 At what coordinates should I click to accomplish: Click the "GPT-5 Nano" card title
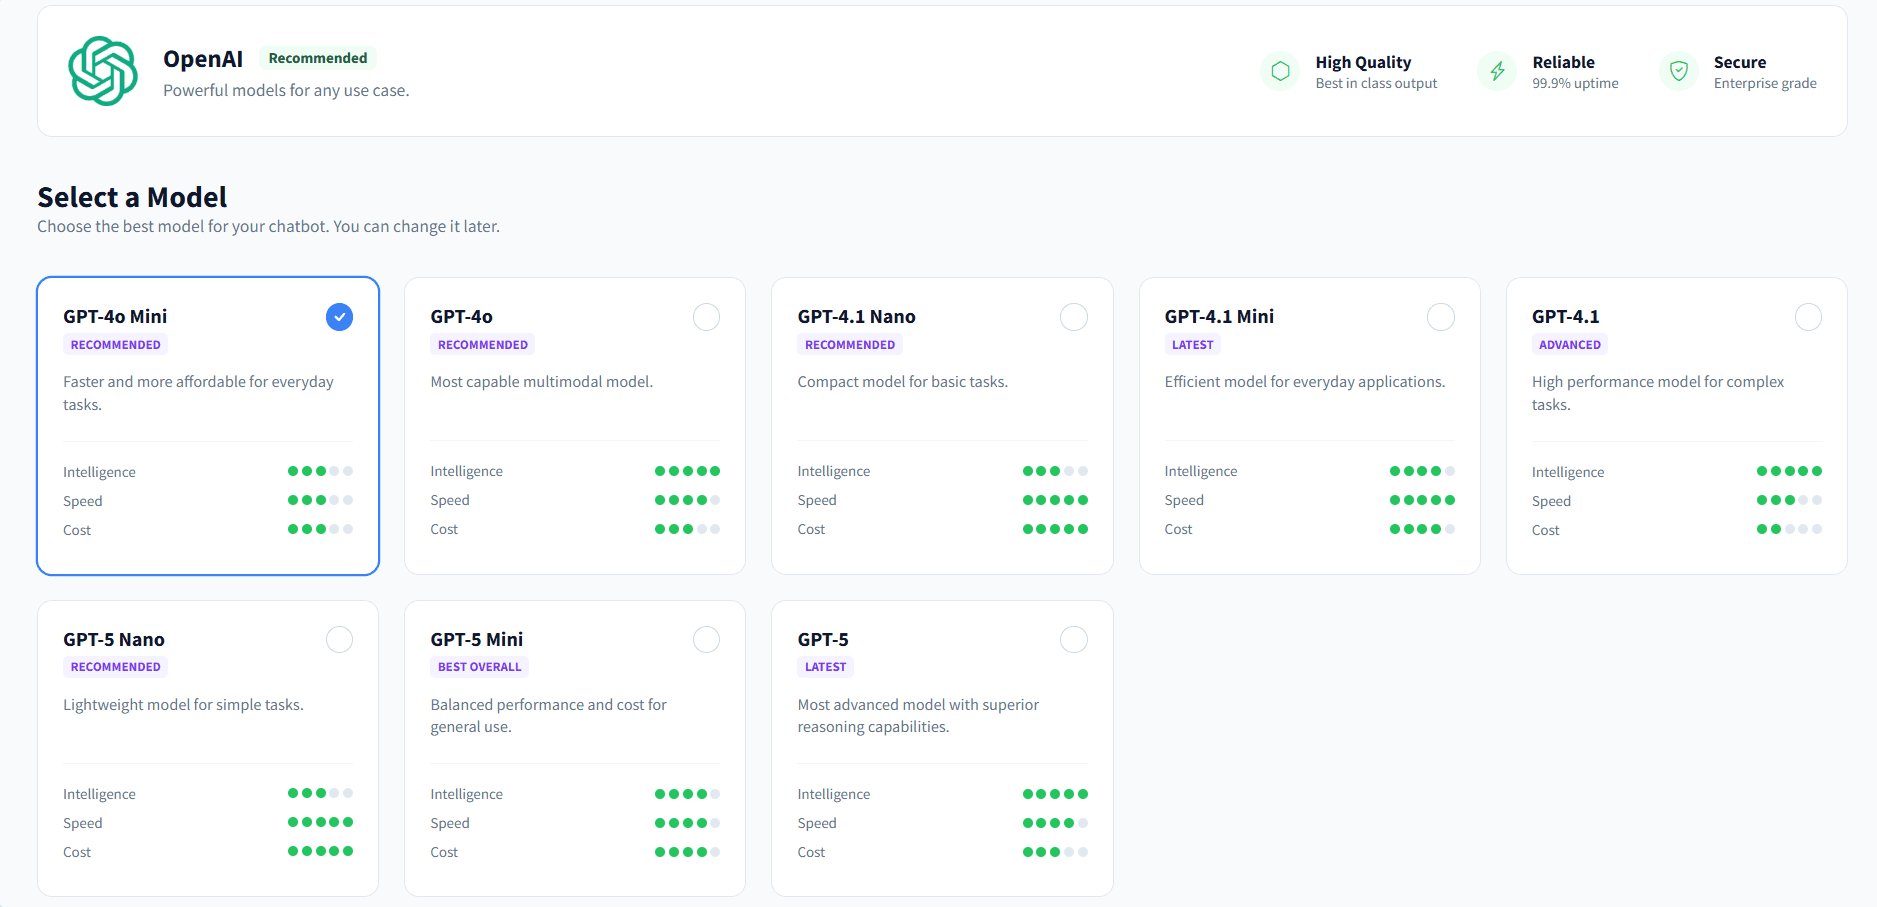[114, 640]
